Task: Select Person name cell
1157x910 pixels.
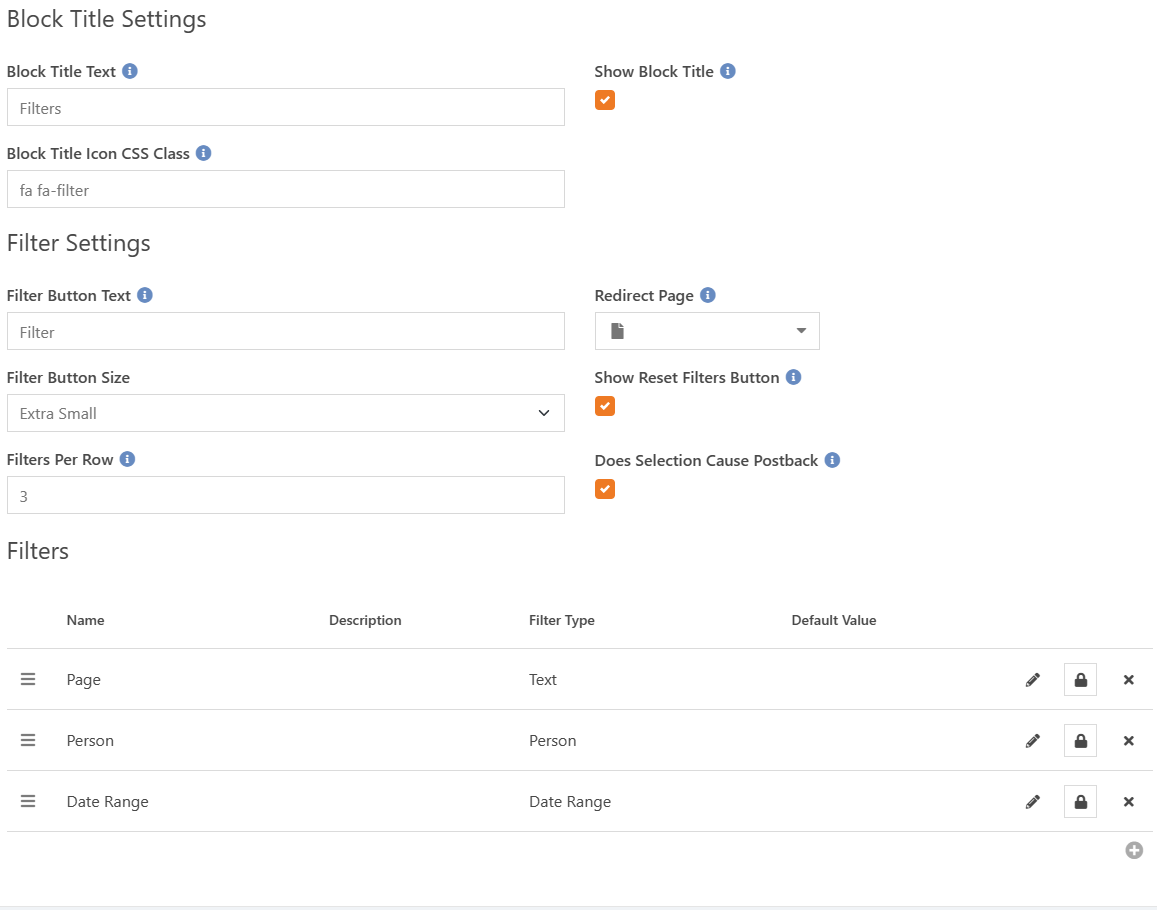Action: click(90, 741)
